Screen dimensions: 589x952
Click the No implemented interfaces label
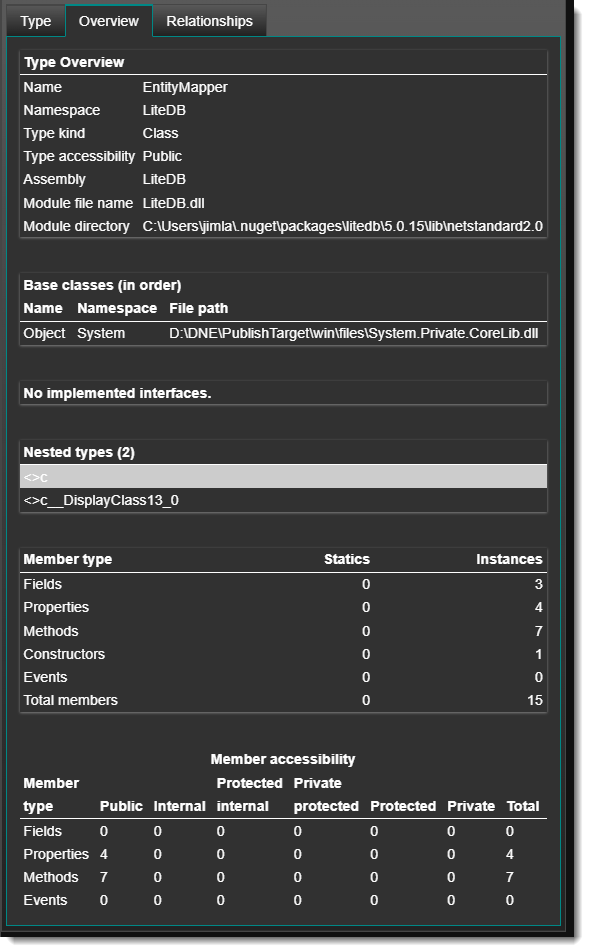pyautogui.click(x=117, y=393)
